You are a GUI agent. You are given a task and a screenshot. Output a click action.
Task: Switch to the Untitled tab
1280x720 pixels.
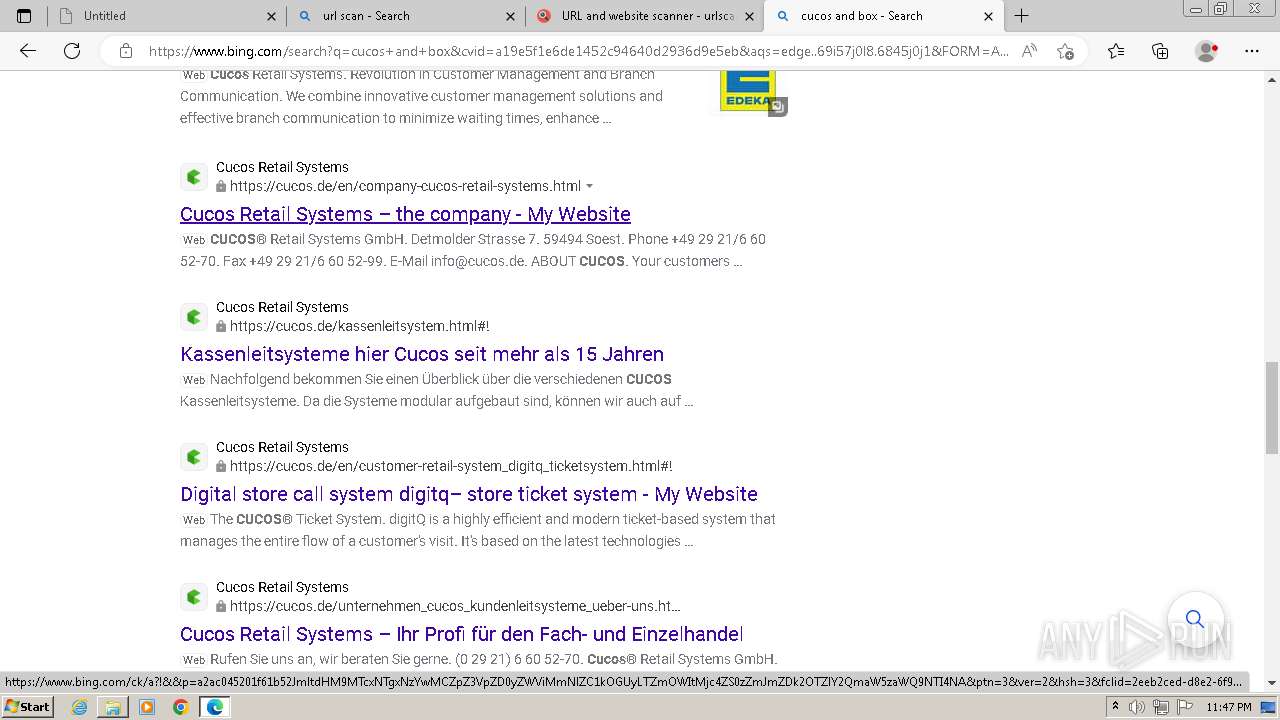click(165, 16)
